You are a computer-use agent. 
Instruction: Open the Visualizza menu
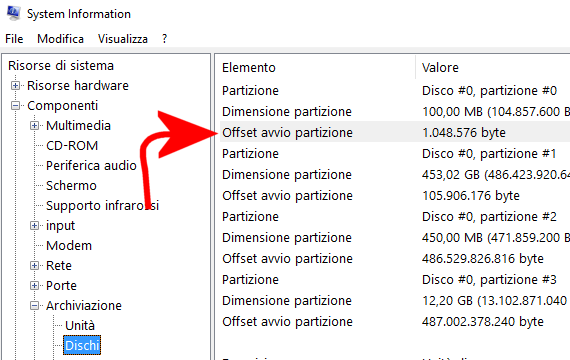pos(123,39)
